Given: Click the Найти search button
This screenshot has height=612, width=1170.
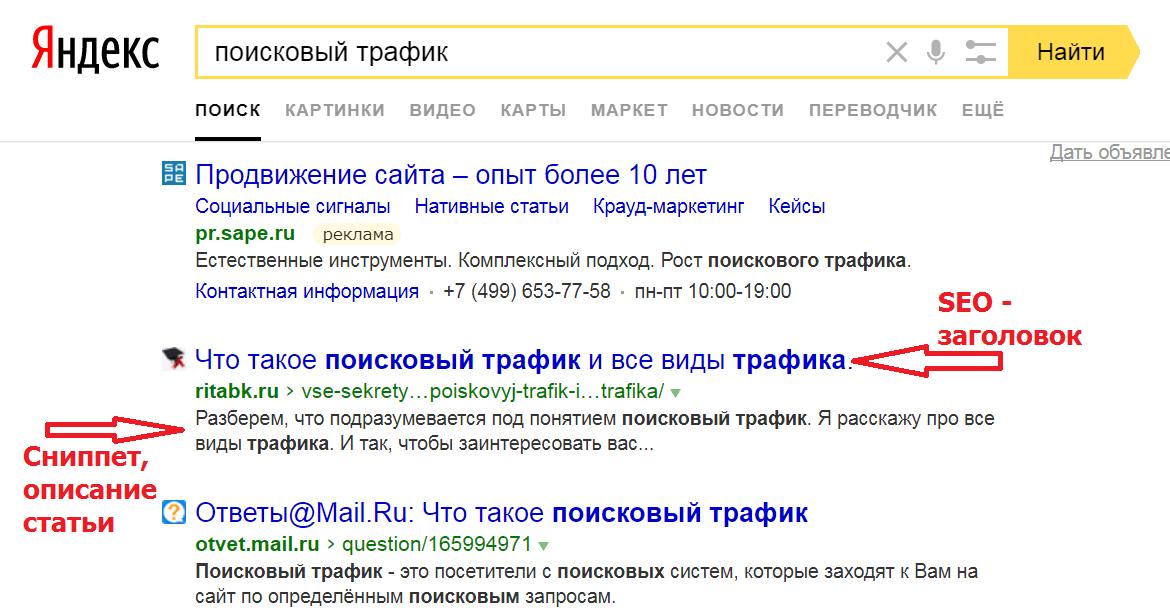Looking at the screenshot, I should point(1072,52).
